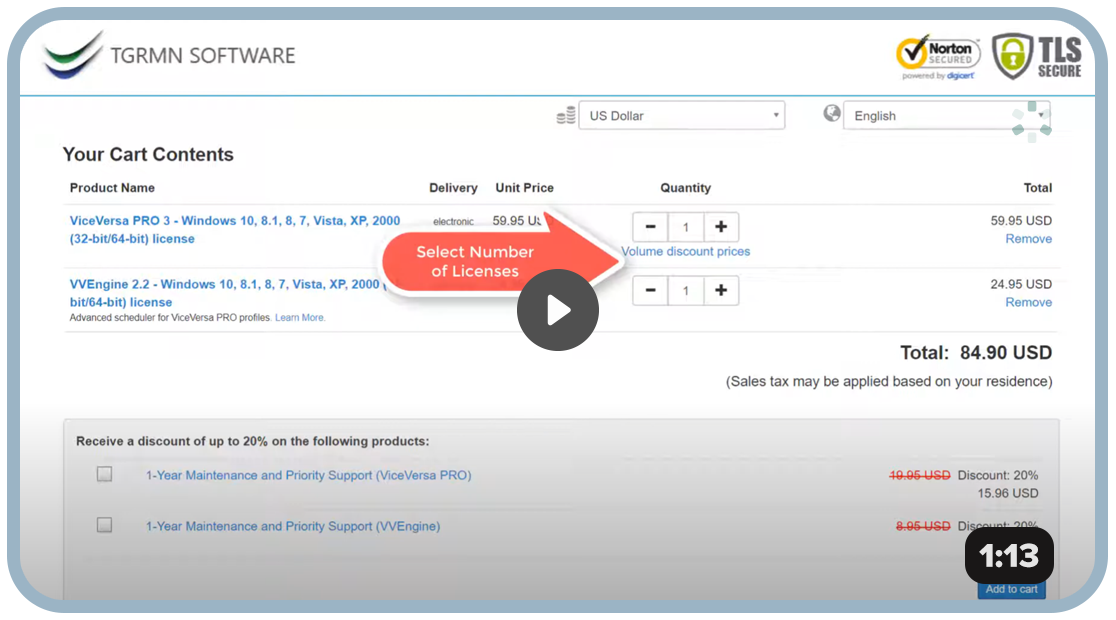Viewport: 1116px width, 620px height.
Task: Remove ViceVersa PRO 3 from cart
Action: (1028, 238)
